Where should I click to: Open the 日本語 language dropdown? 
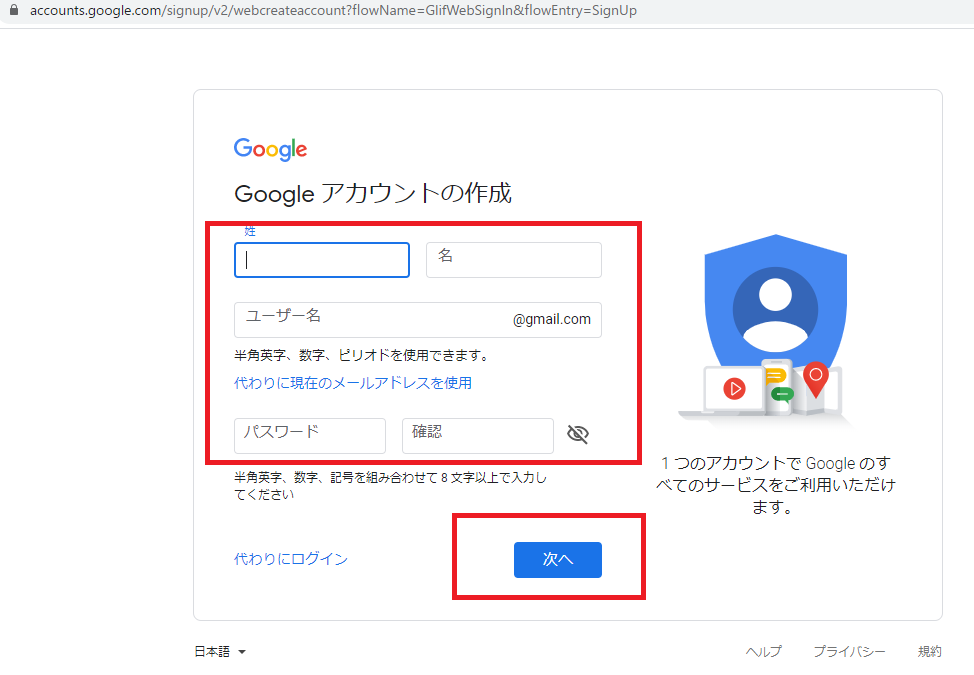pyautogui.click(x=221, y=651)
